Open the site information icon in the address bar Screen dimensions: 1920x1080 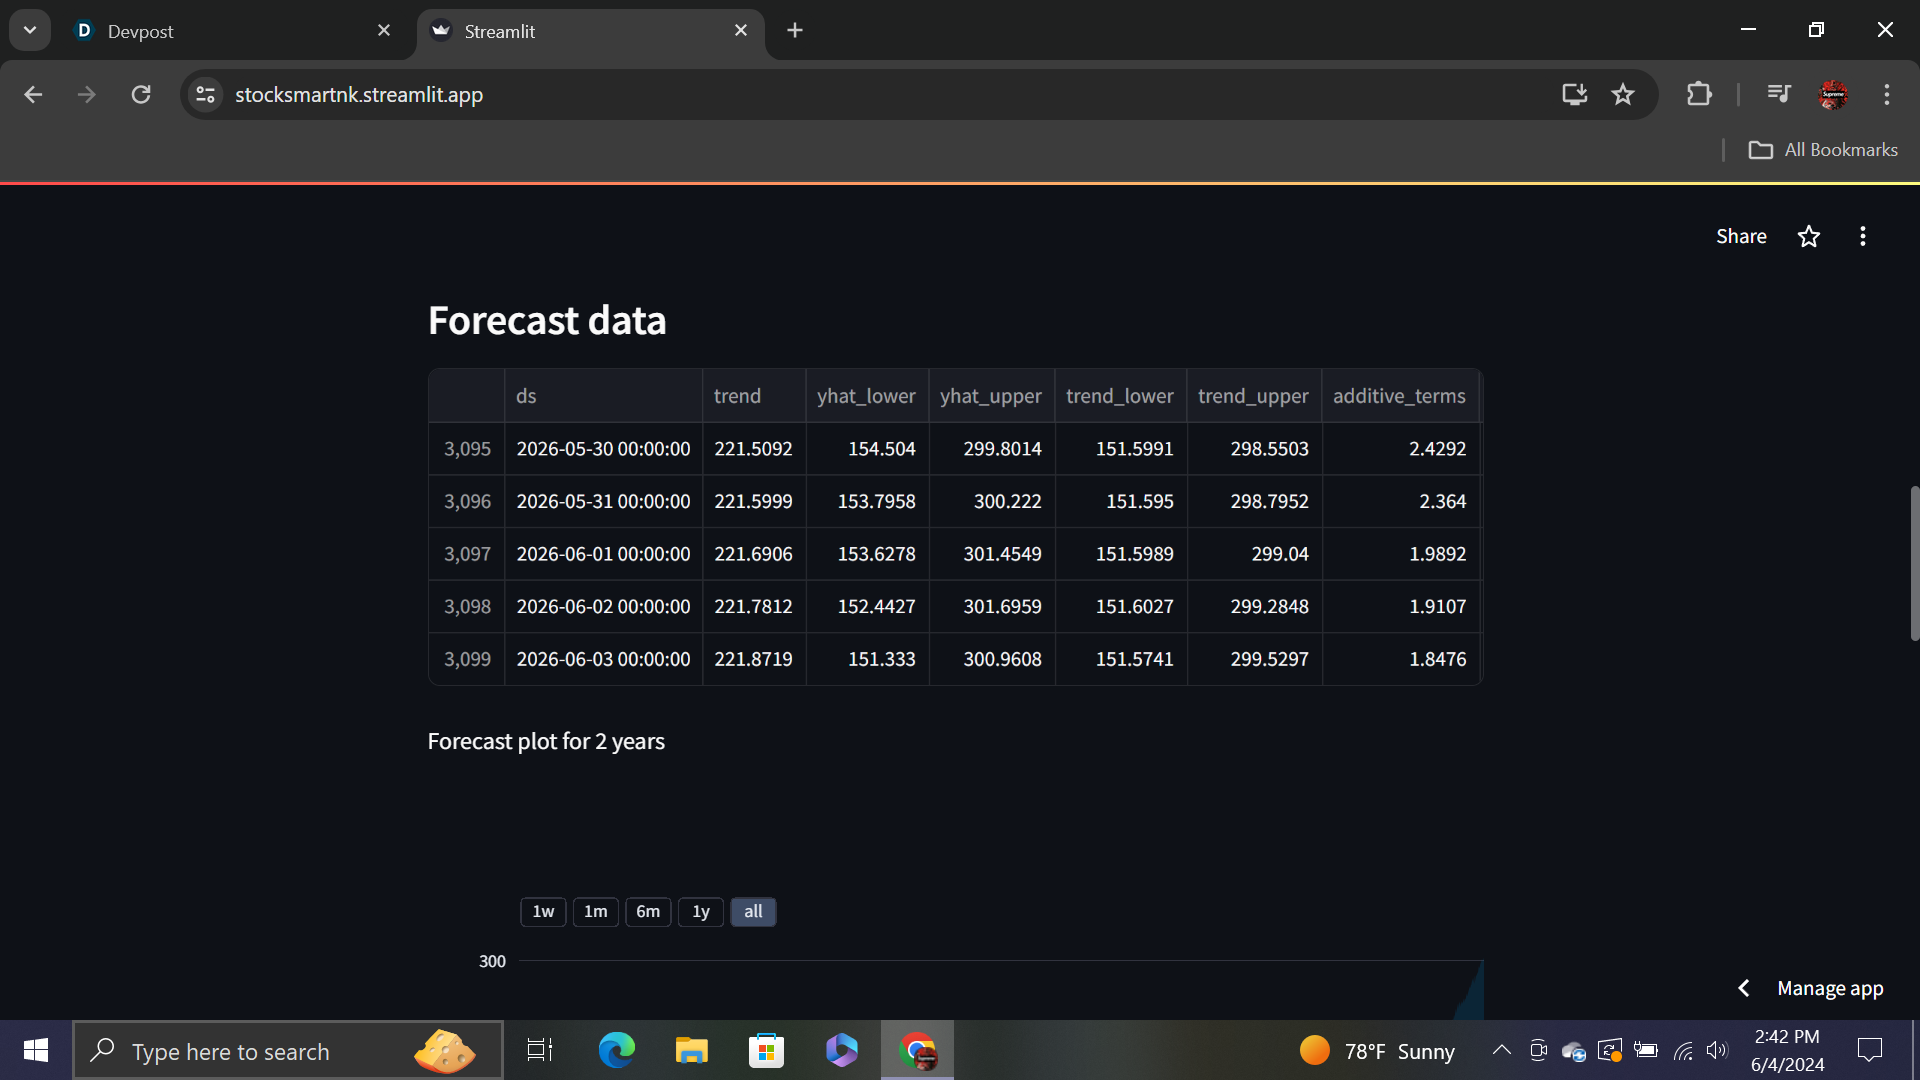click(x=206, y=95)
